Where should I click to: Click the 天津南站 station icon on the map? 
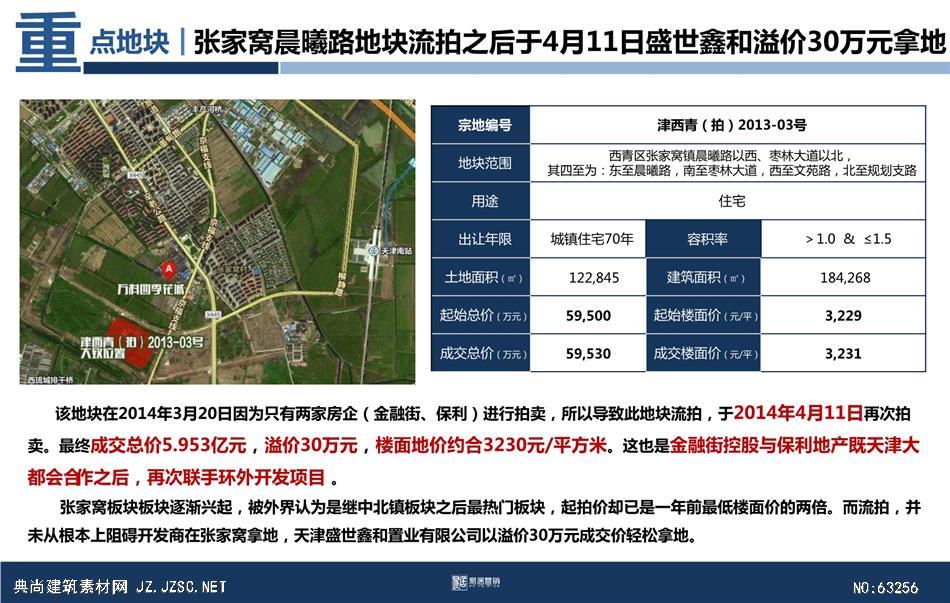click(x=374, y=250)
